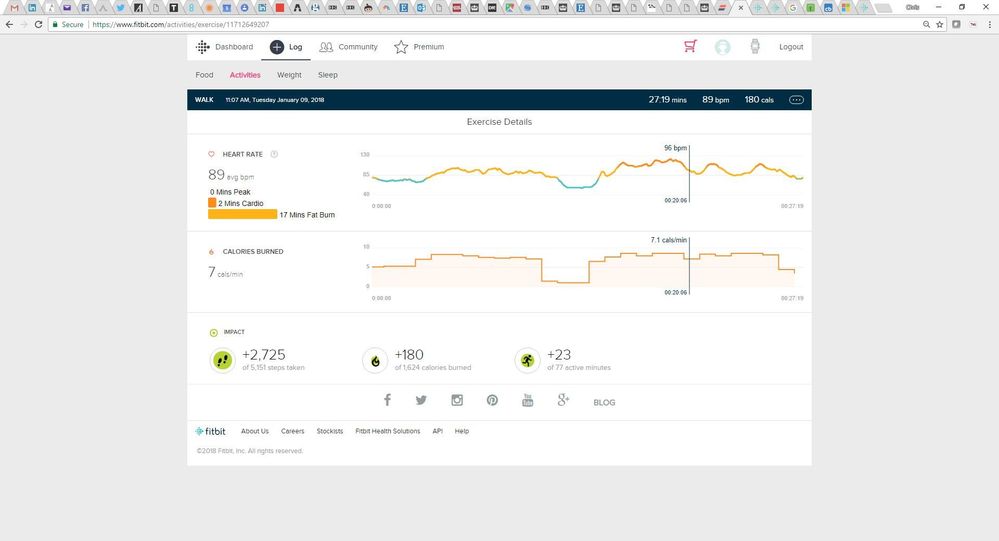Open the Community section
This screenshot has width=999, height=541.
tap(348, 47)
